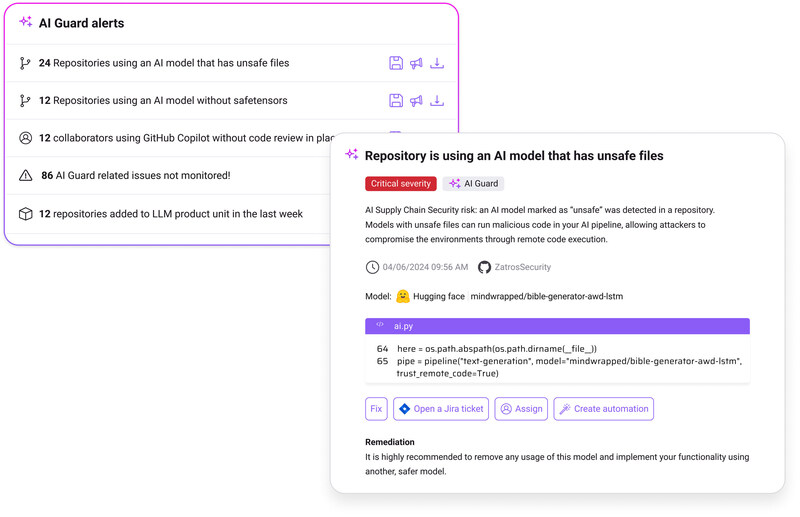Viewport: 800px width, 517px height.
Task: Click save icon on unsafe files alert
Action: pyautogui.click(x=396, y=63)
